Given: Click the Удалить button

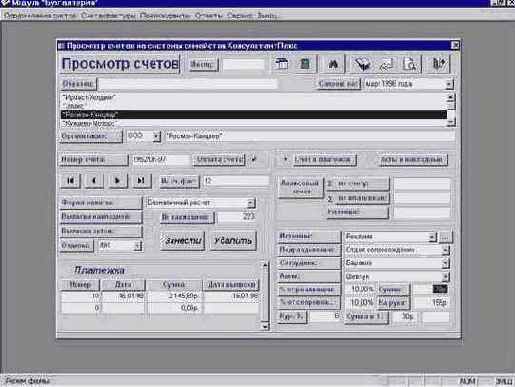Looking at the screenshot, I should point(233,241).
